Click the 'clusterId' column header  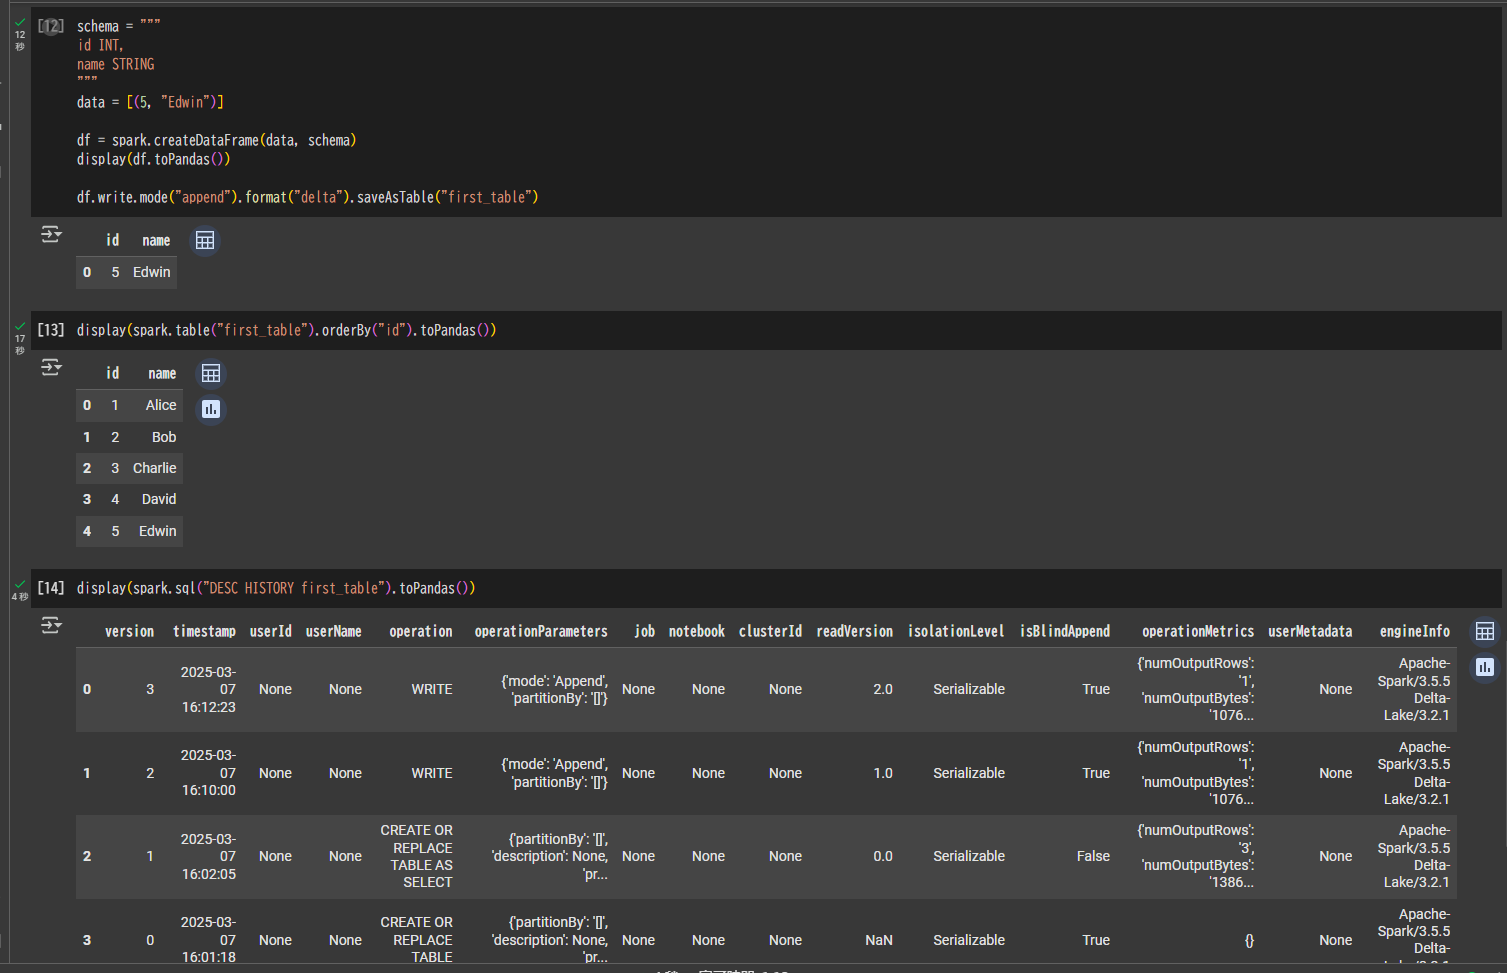[x=770, y=632]
